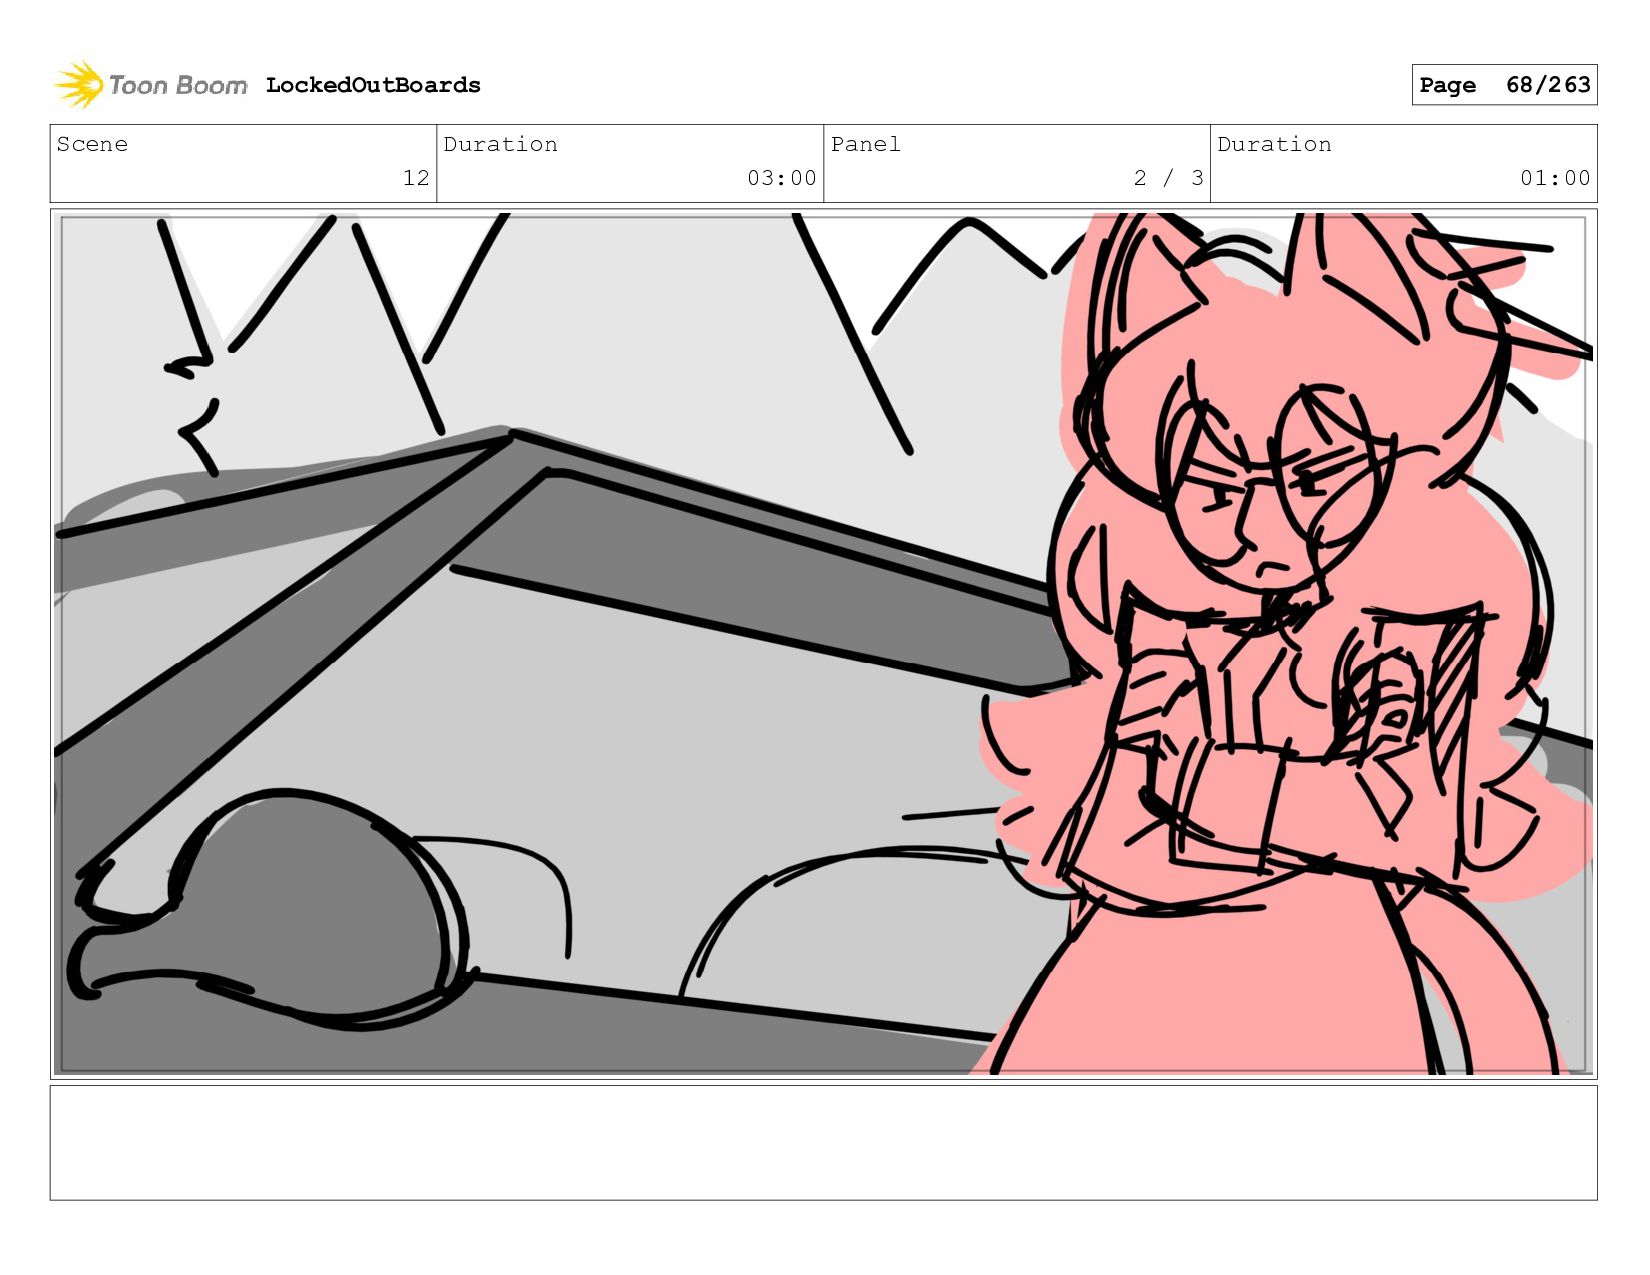Image resolution: width=1650 pixels, height=1275 pixels.
Task: Select scene number 12
Action: (x=416, y=178)
